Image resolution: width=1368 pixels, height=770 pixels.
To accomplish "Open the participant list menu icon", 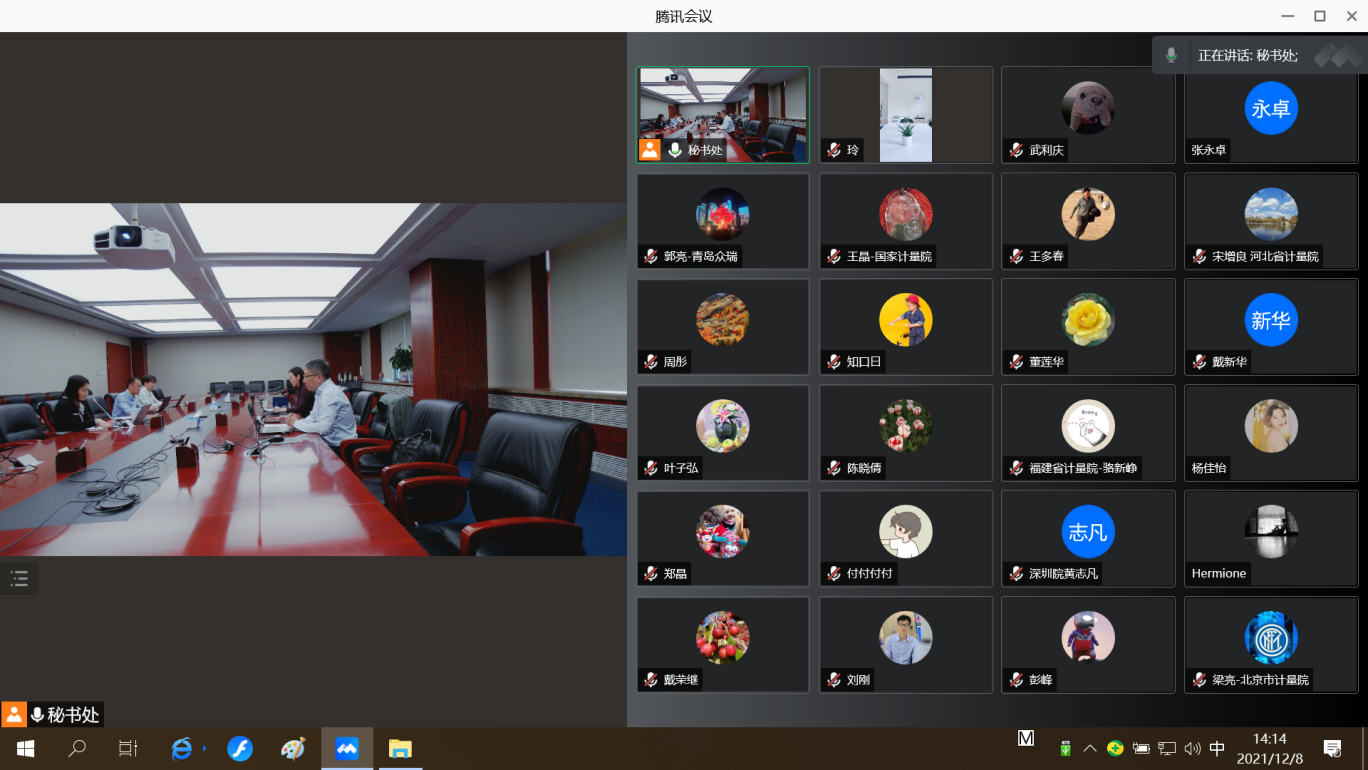I will pyautogui.click(x=19, y=578).
